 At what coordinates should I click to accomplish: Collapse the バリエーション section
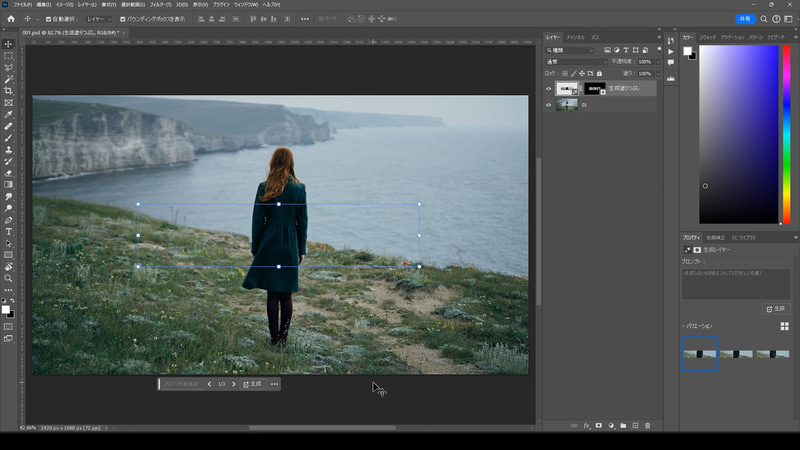tap(684, 326)
